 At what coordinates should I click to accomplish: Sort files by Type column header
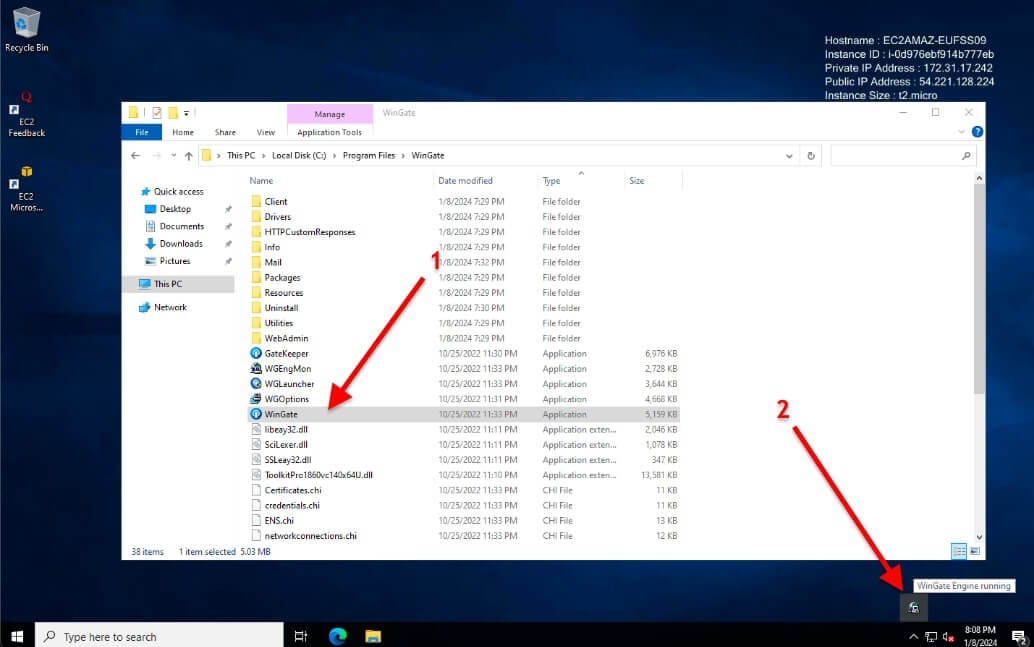[x=551, y=181]
